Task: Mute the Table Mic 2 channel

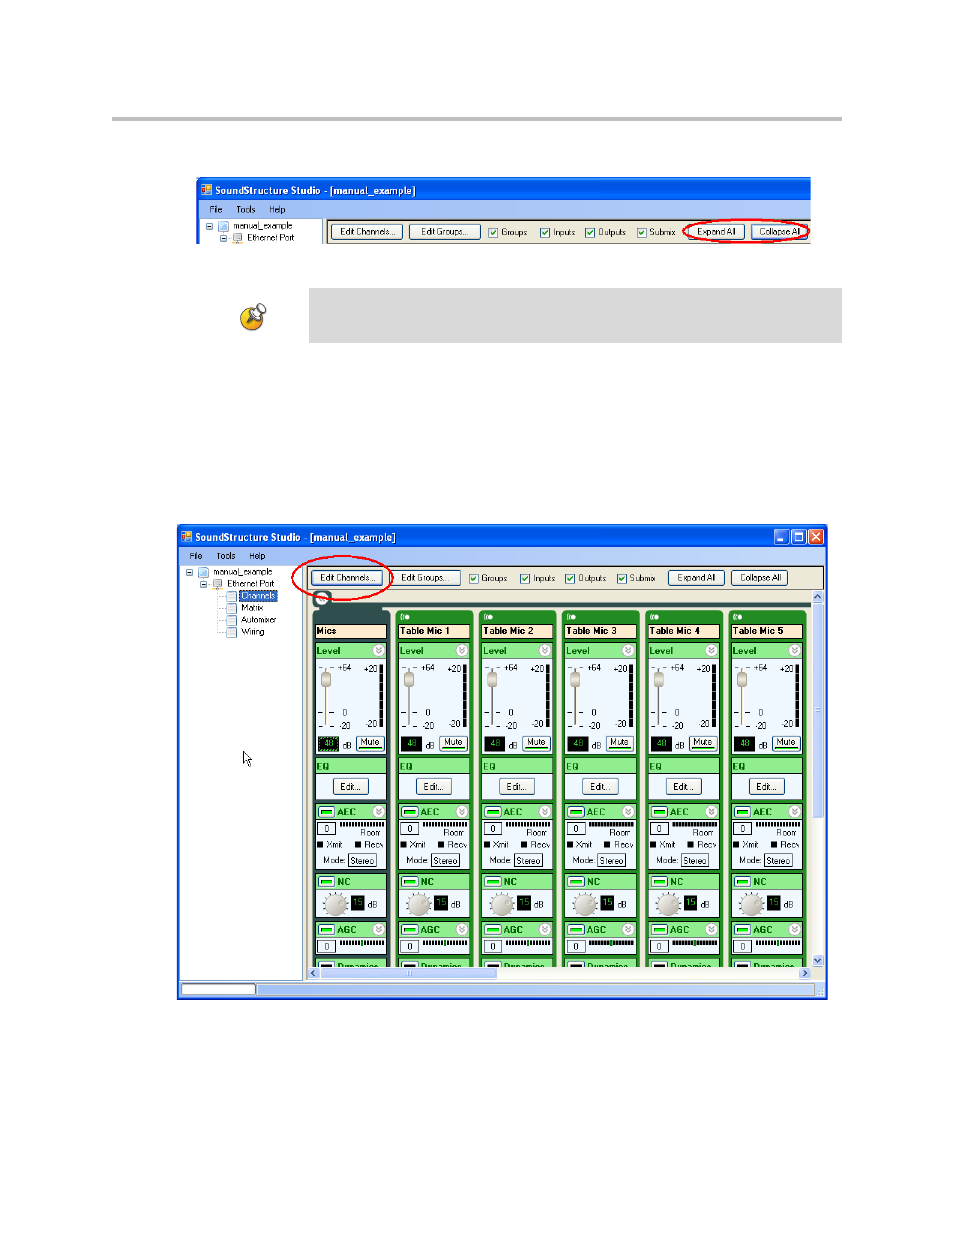Action: tap(536, 743)
